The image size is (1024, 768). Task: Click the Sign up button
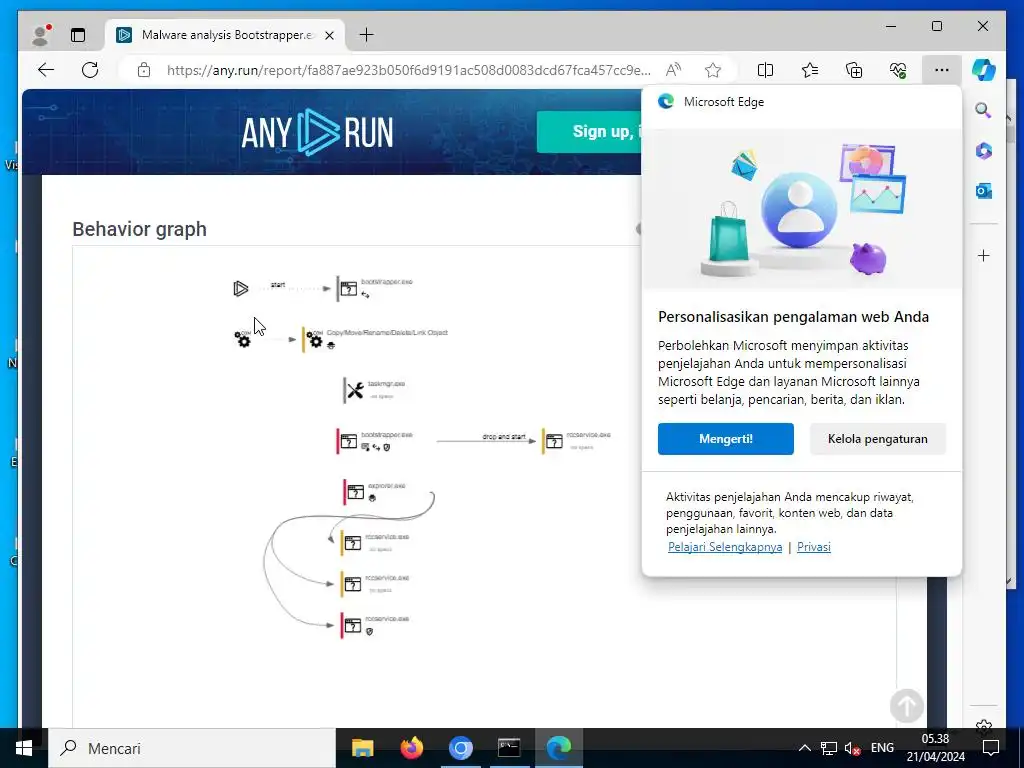[589, 131]
